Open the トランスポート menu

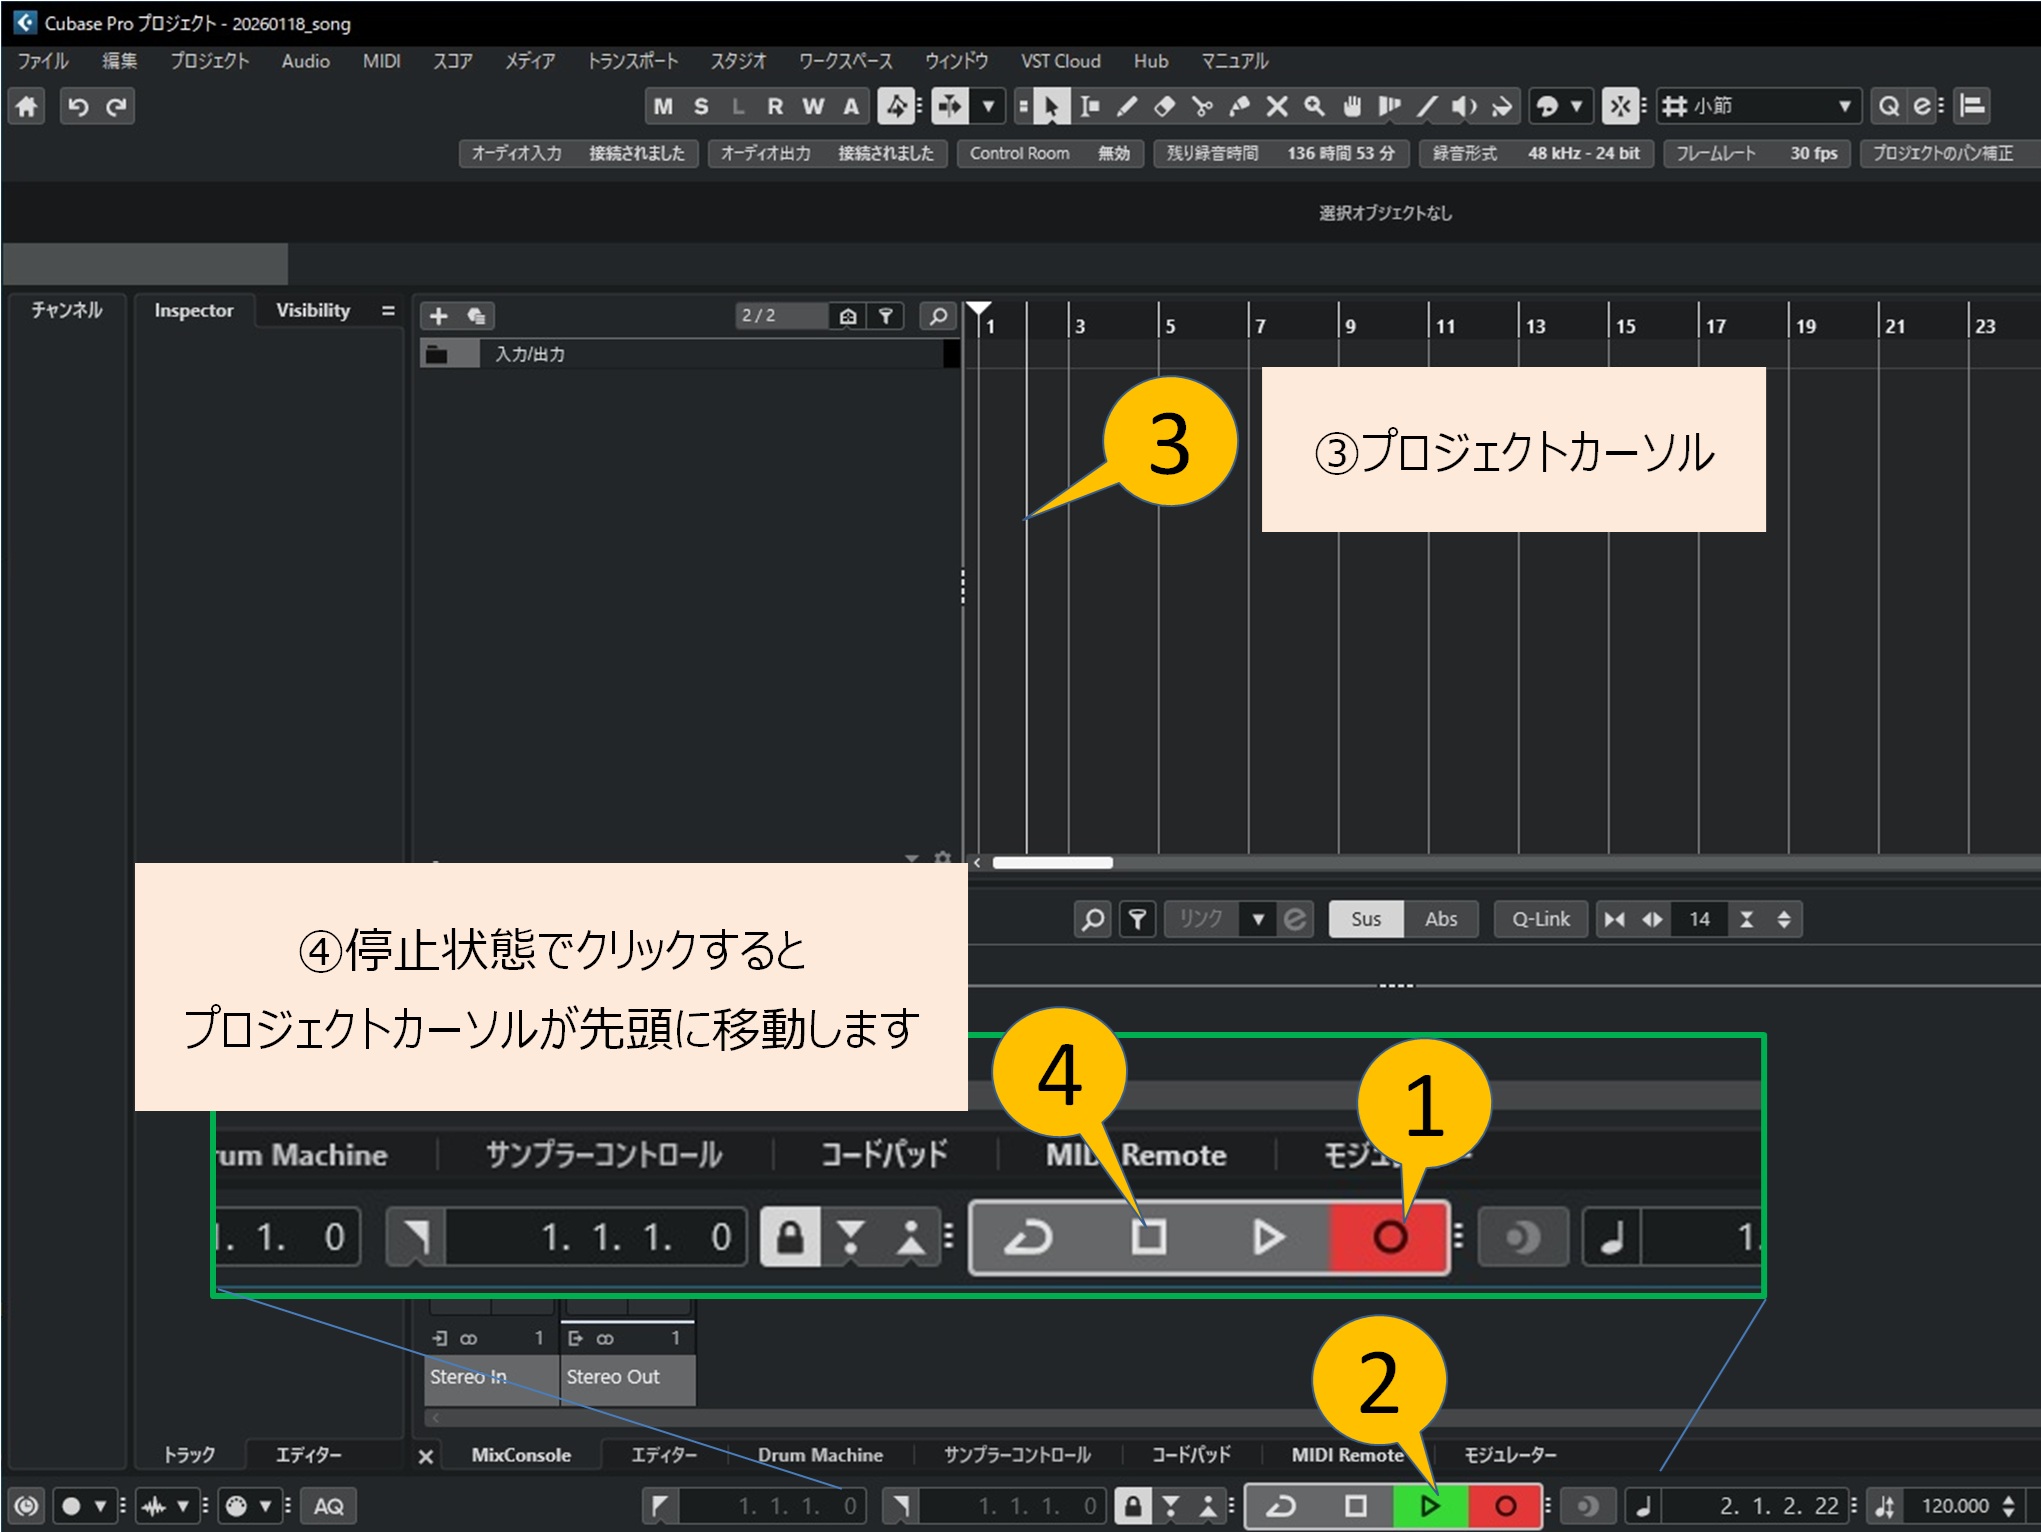(x=632, y=61)
